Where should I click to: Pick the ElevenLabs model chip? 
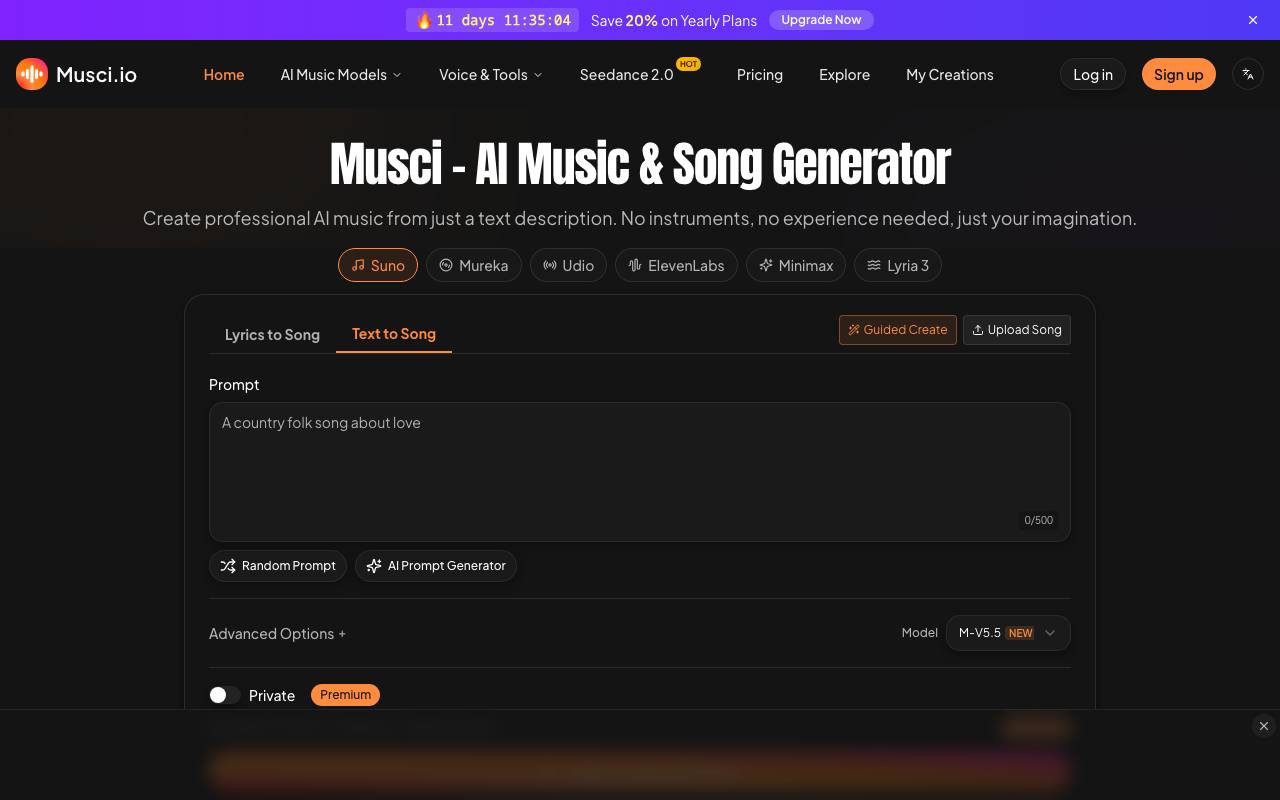coord(676,265)
